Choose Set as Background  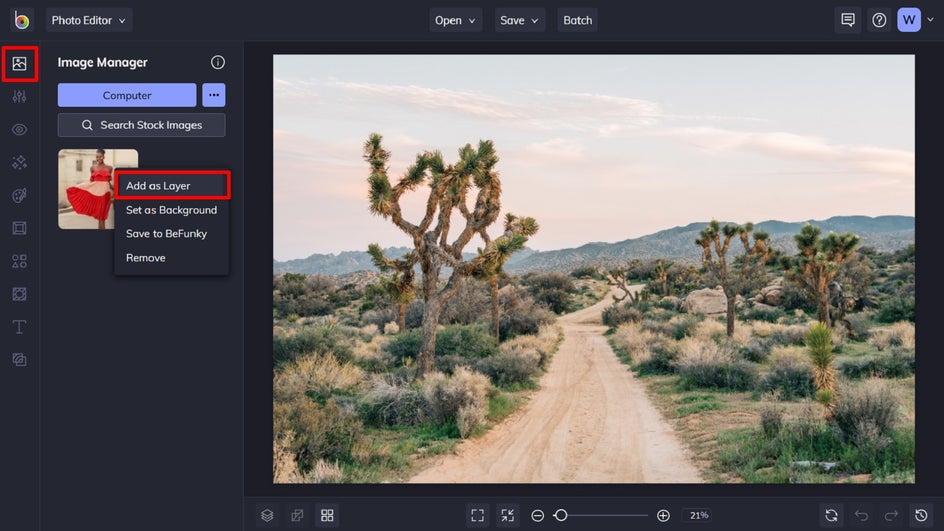[x=172, y=210]
